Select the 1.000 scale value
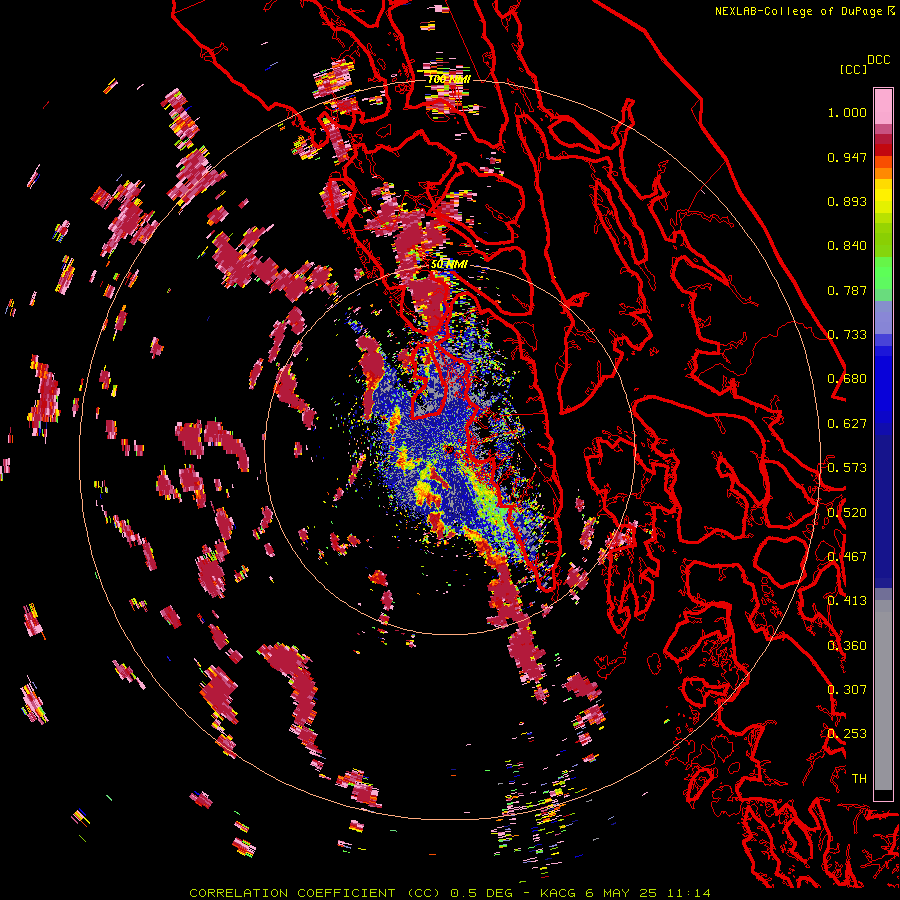The image size is (900, 900). click(847, 112)
